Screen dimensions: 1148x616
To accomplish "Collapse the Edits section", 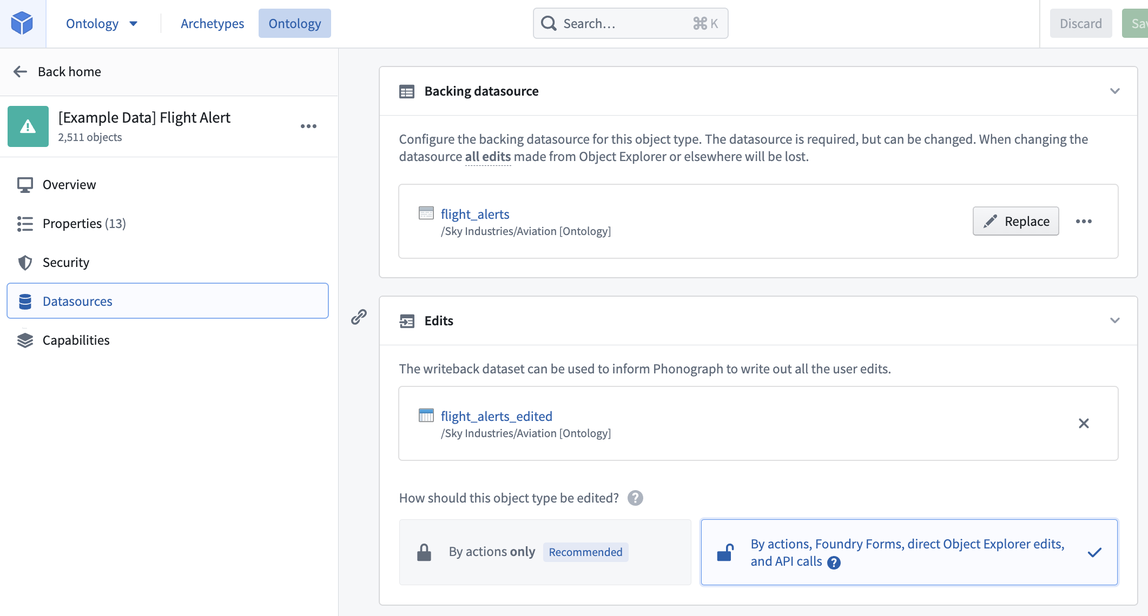I will pos(1114,320).
